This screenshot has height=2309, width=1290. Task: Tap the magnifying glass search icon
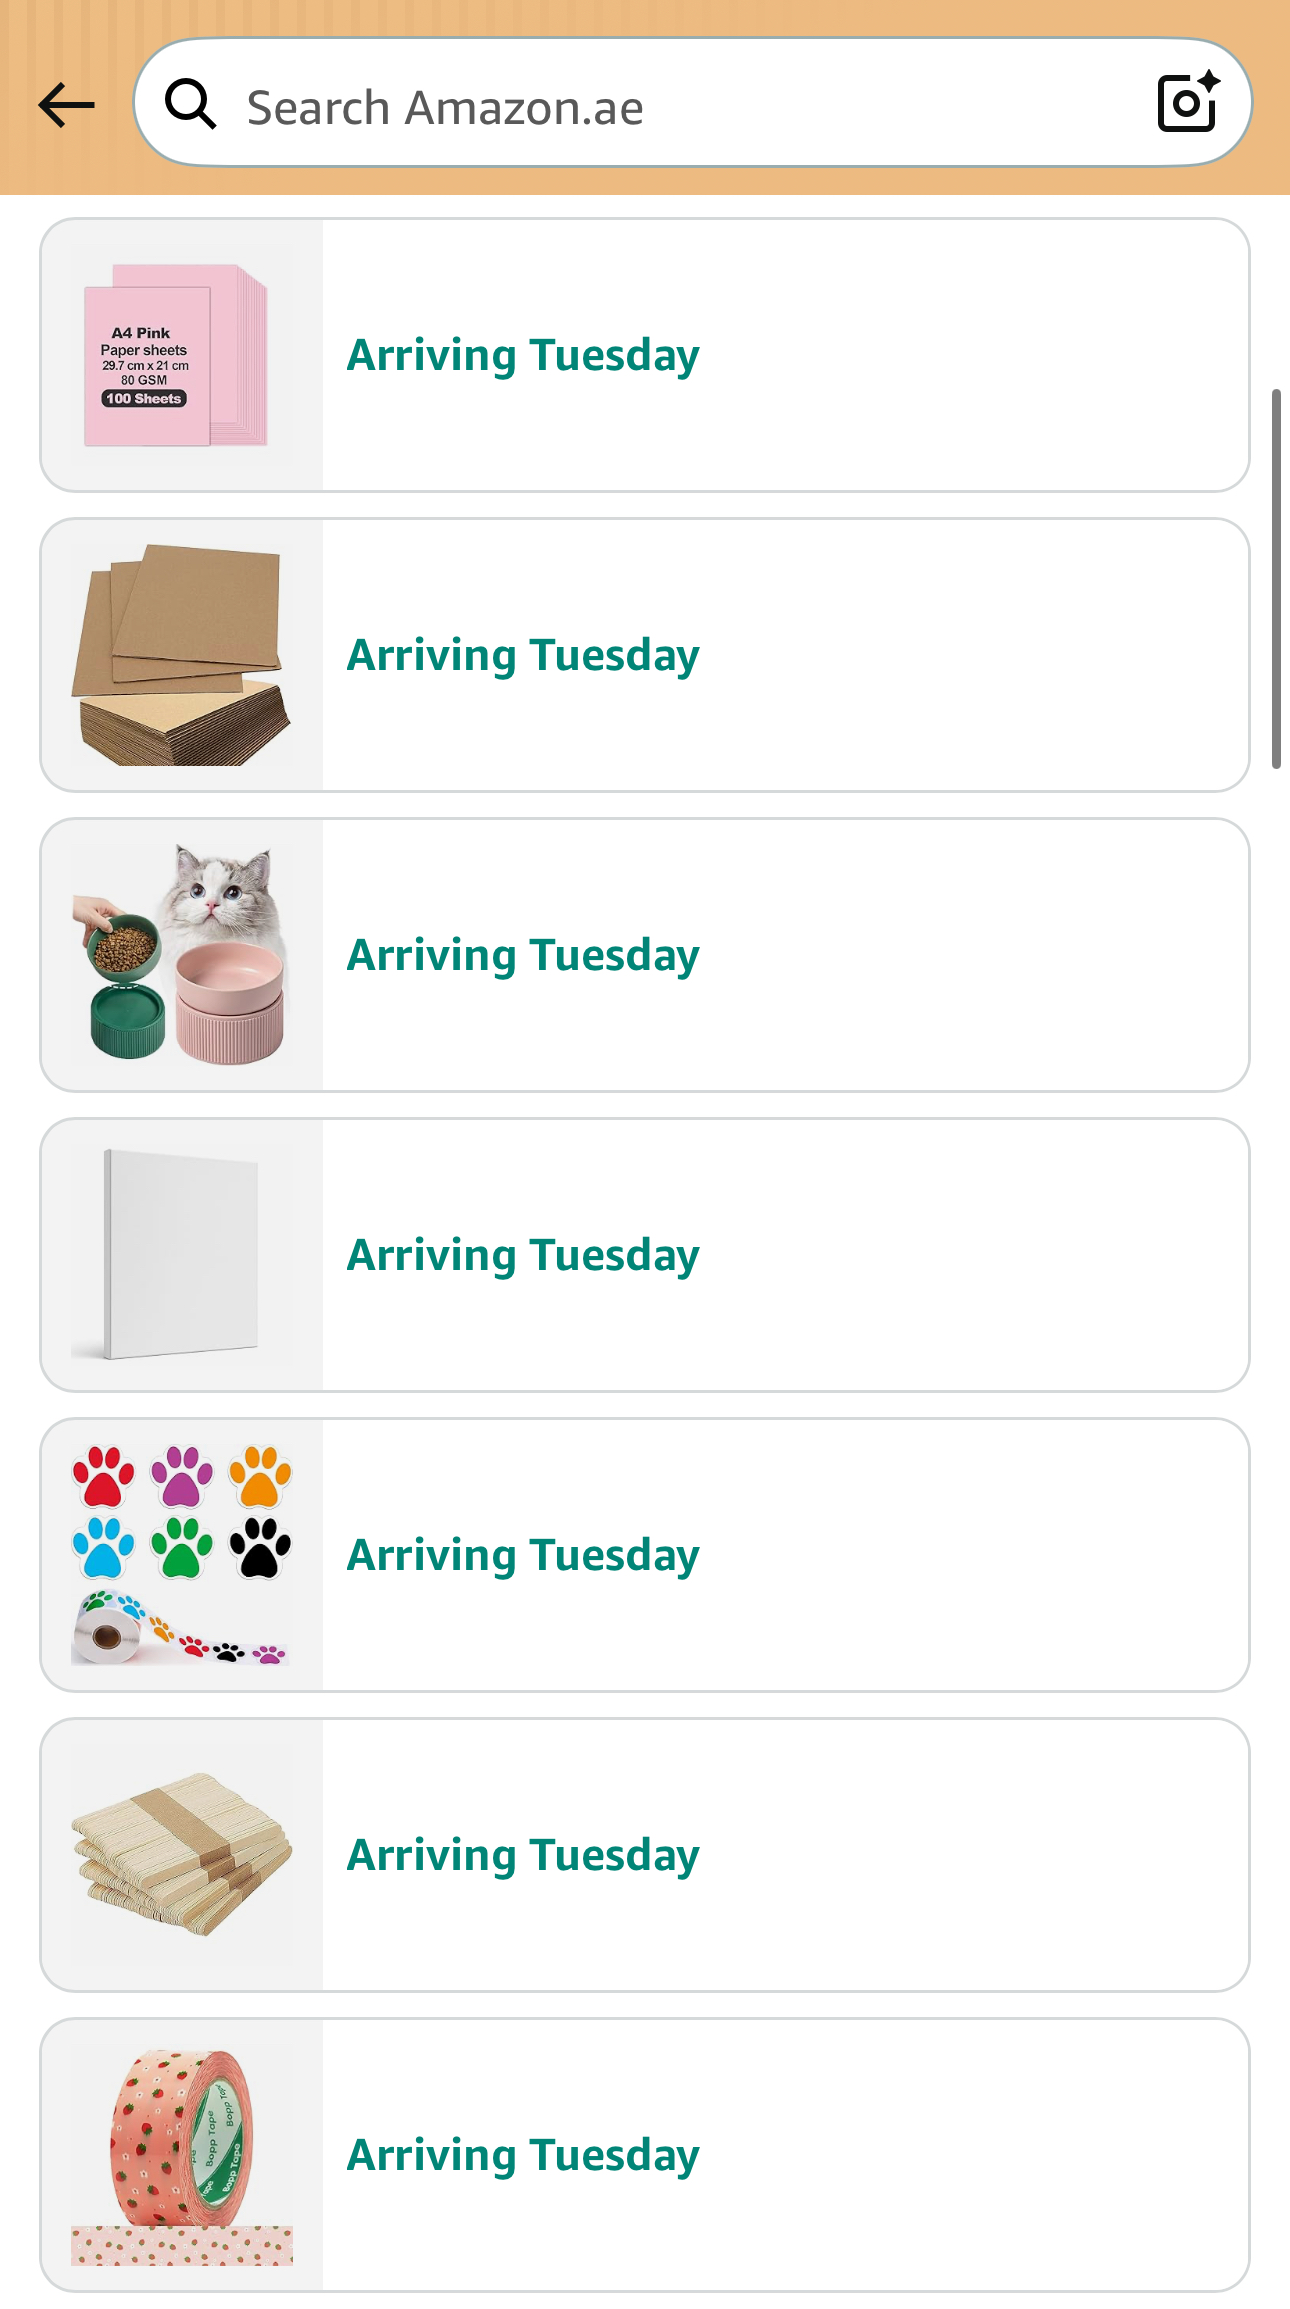pyautogui.click(x=190, y=105)
